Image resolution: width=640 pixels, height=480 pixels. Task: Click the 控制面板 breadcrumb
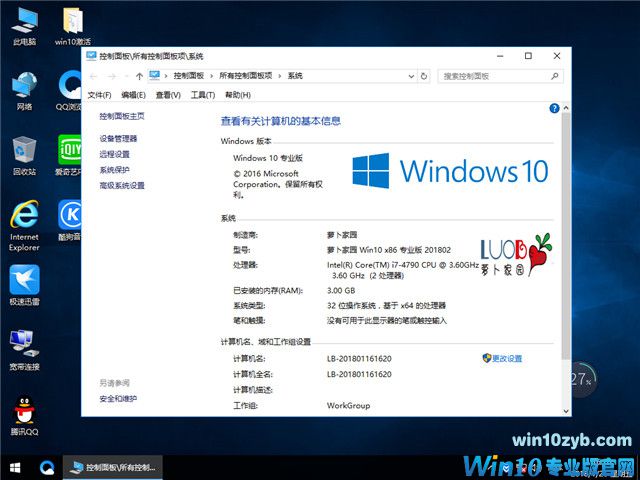coord(189,76)
